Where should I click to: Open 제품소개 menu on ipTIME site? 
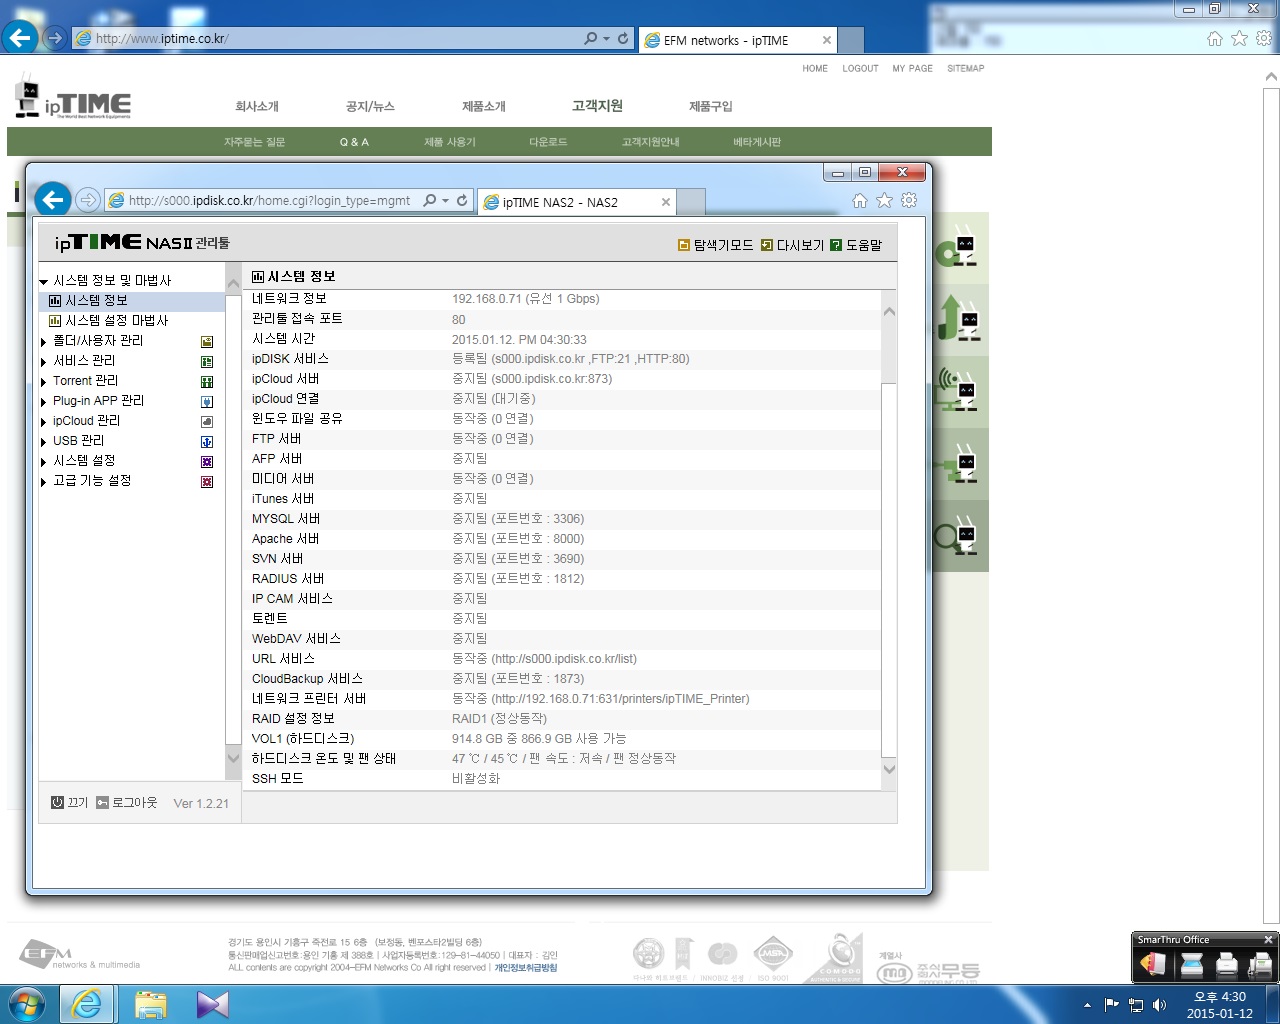pos(484,106)
